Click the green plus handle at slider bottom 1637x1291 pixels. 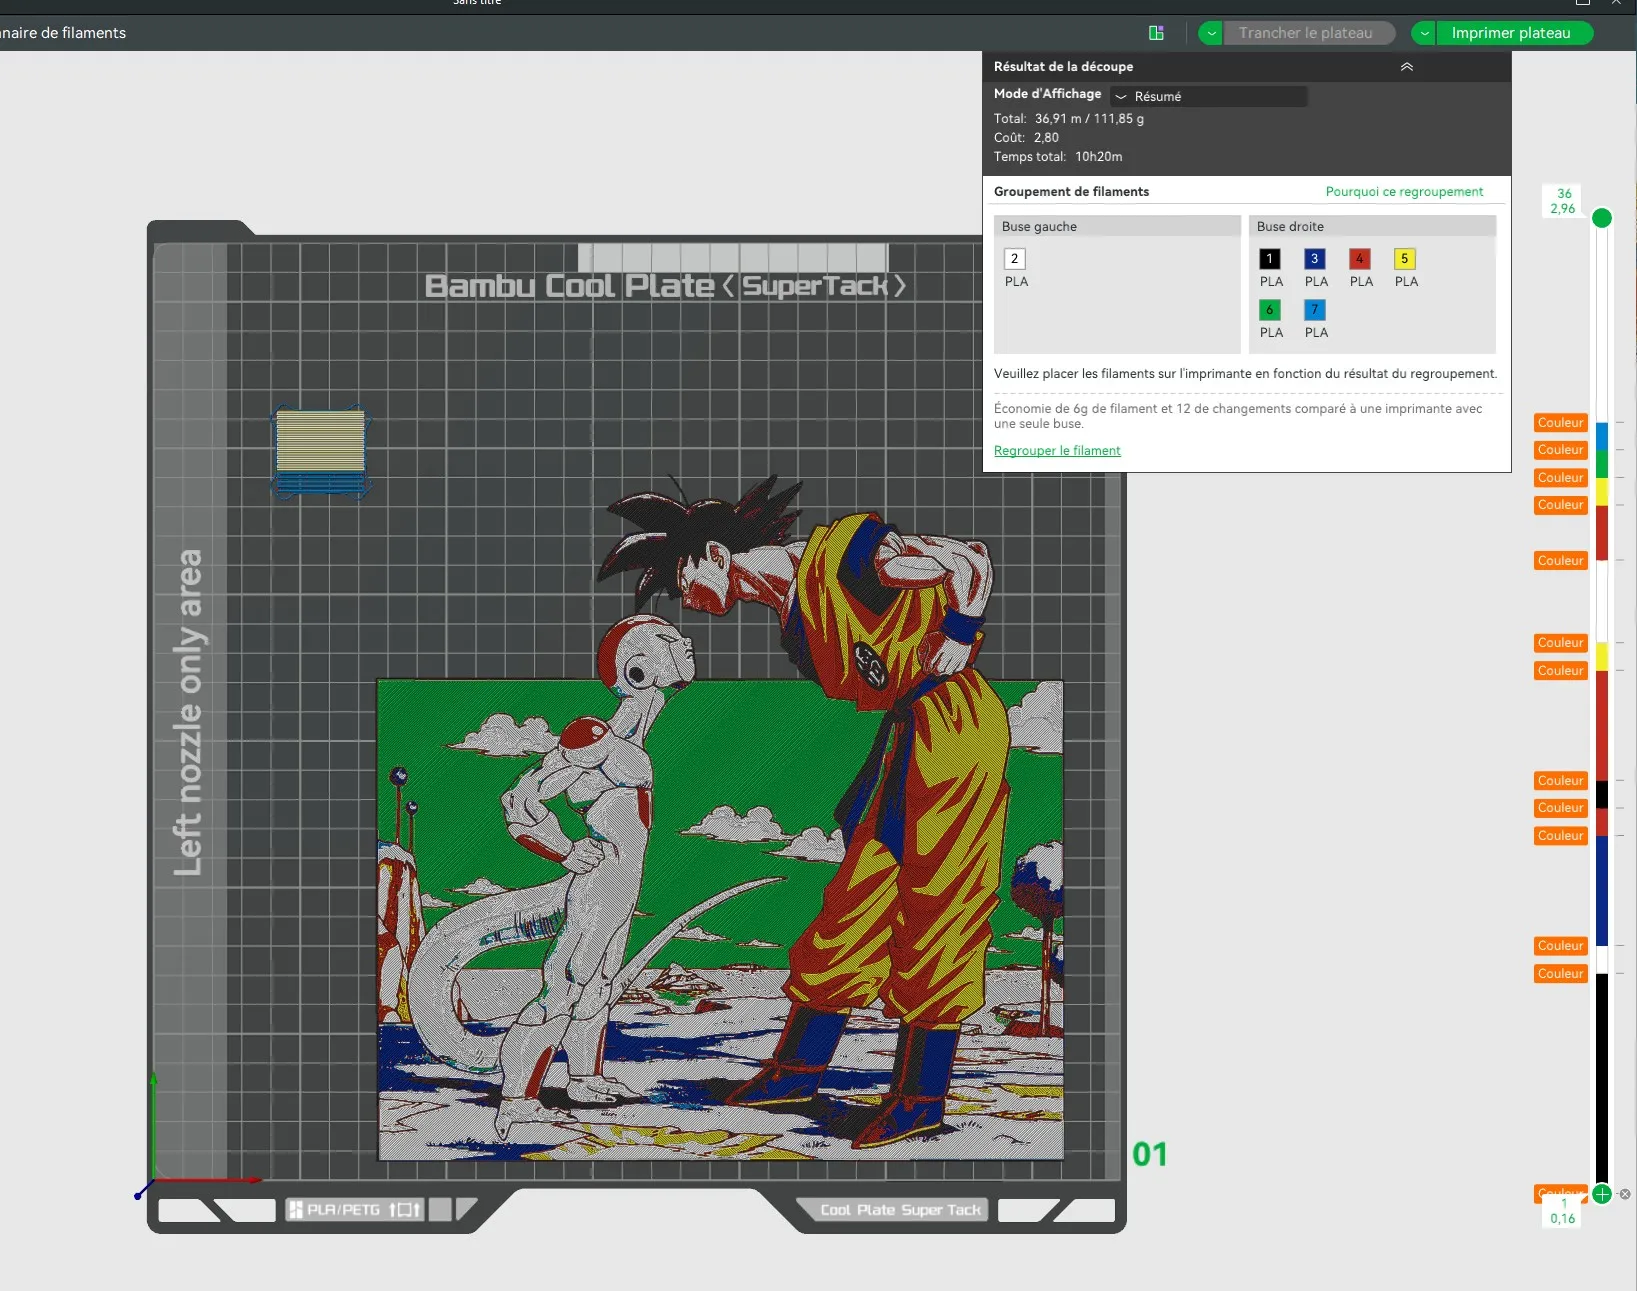coord(1602,1194)
